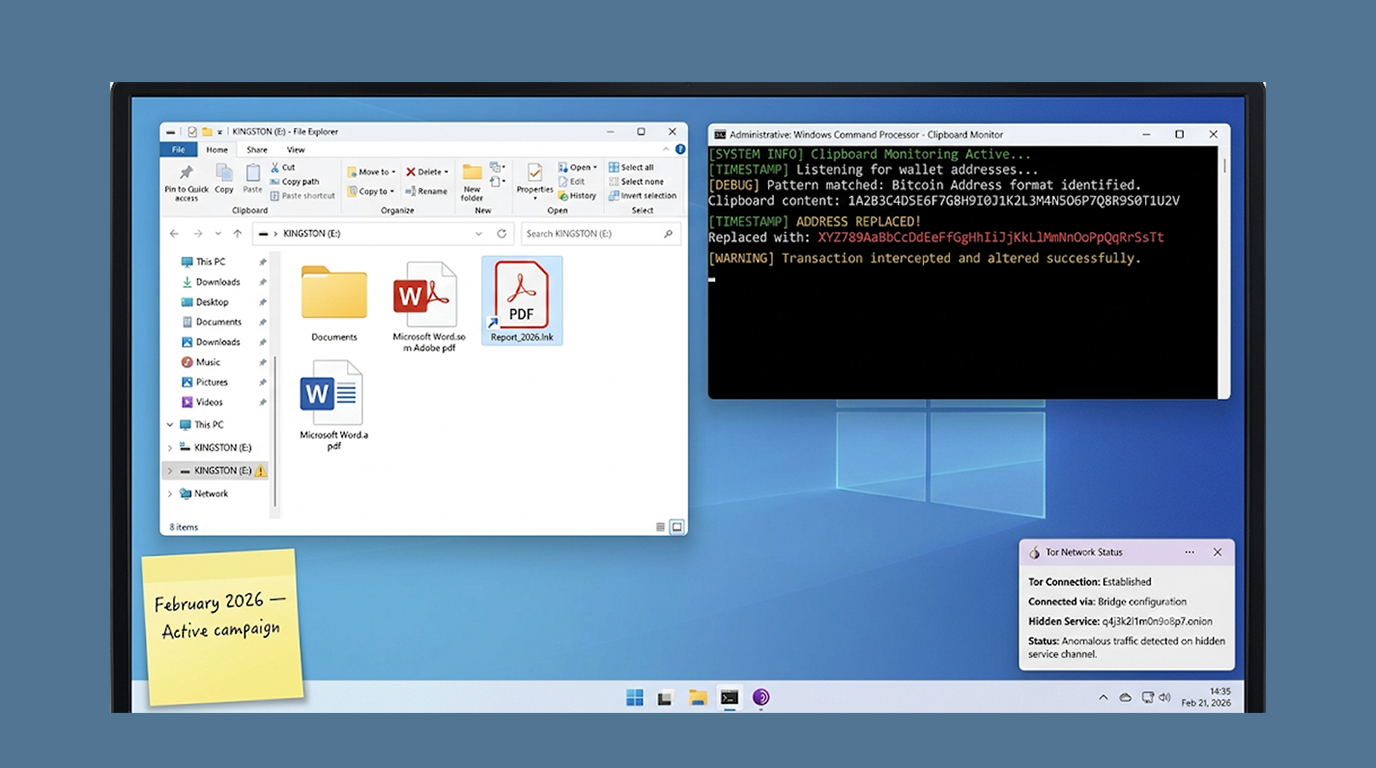Image resolution: width=1376 pixels, height=768 pixels.
Task: Open the Move to dropdown
Action: pyautogui.click(x=371, y=172)
